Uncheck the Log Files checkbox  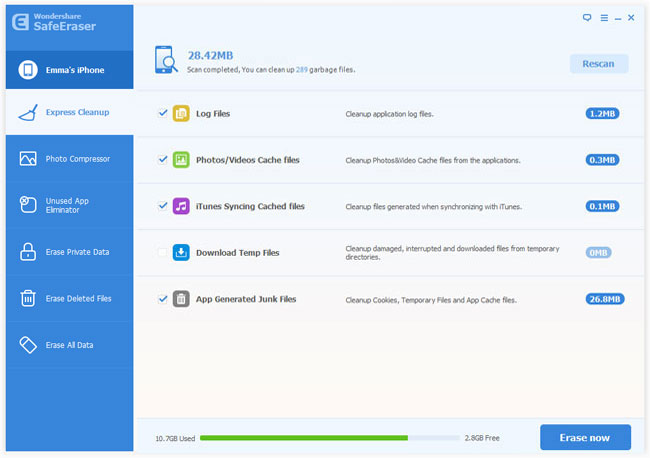click(x=163, y=113)
